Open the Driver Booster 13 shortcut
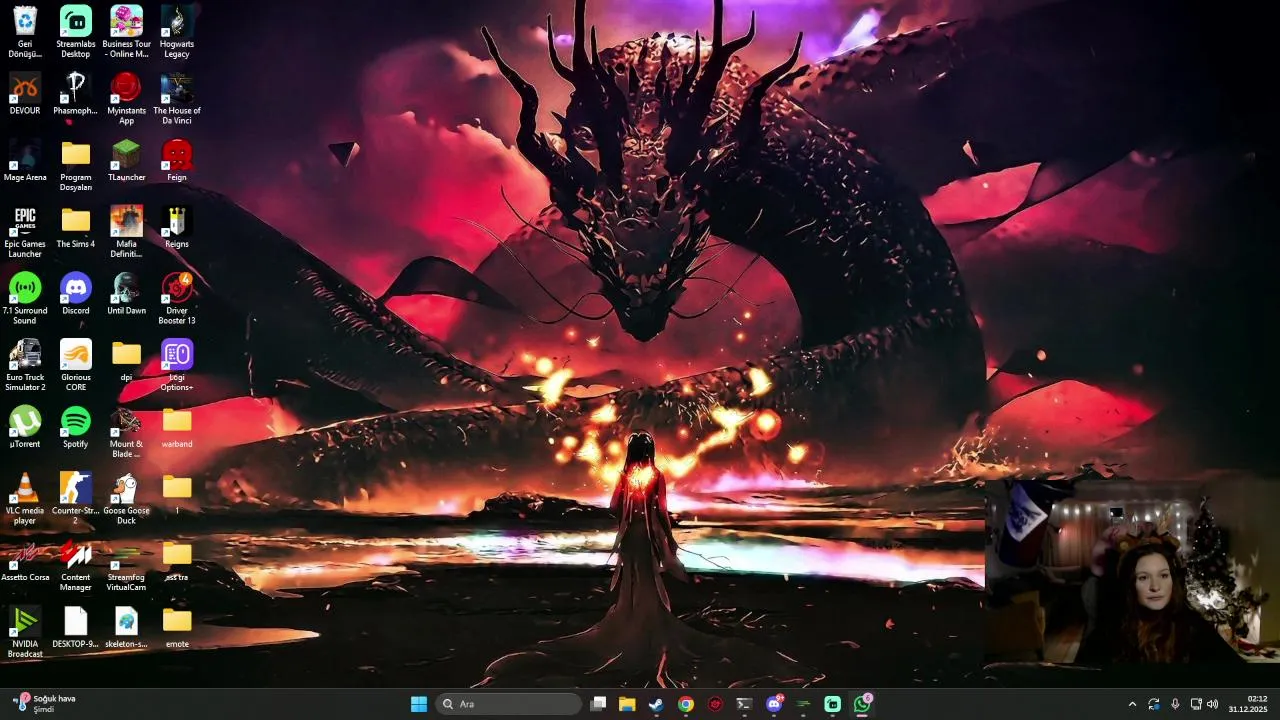This screenshot has width=1280, height=720. (177, 299)
